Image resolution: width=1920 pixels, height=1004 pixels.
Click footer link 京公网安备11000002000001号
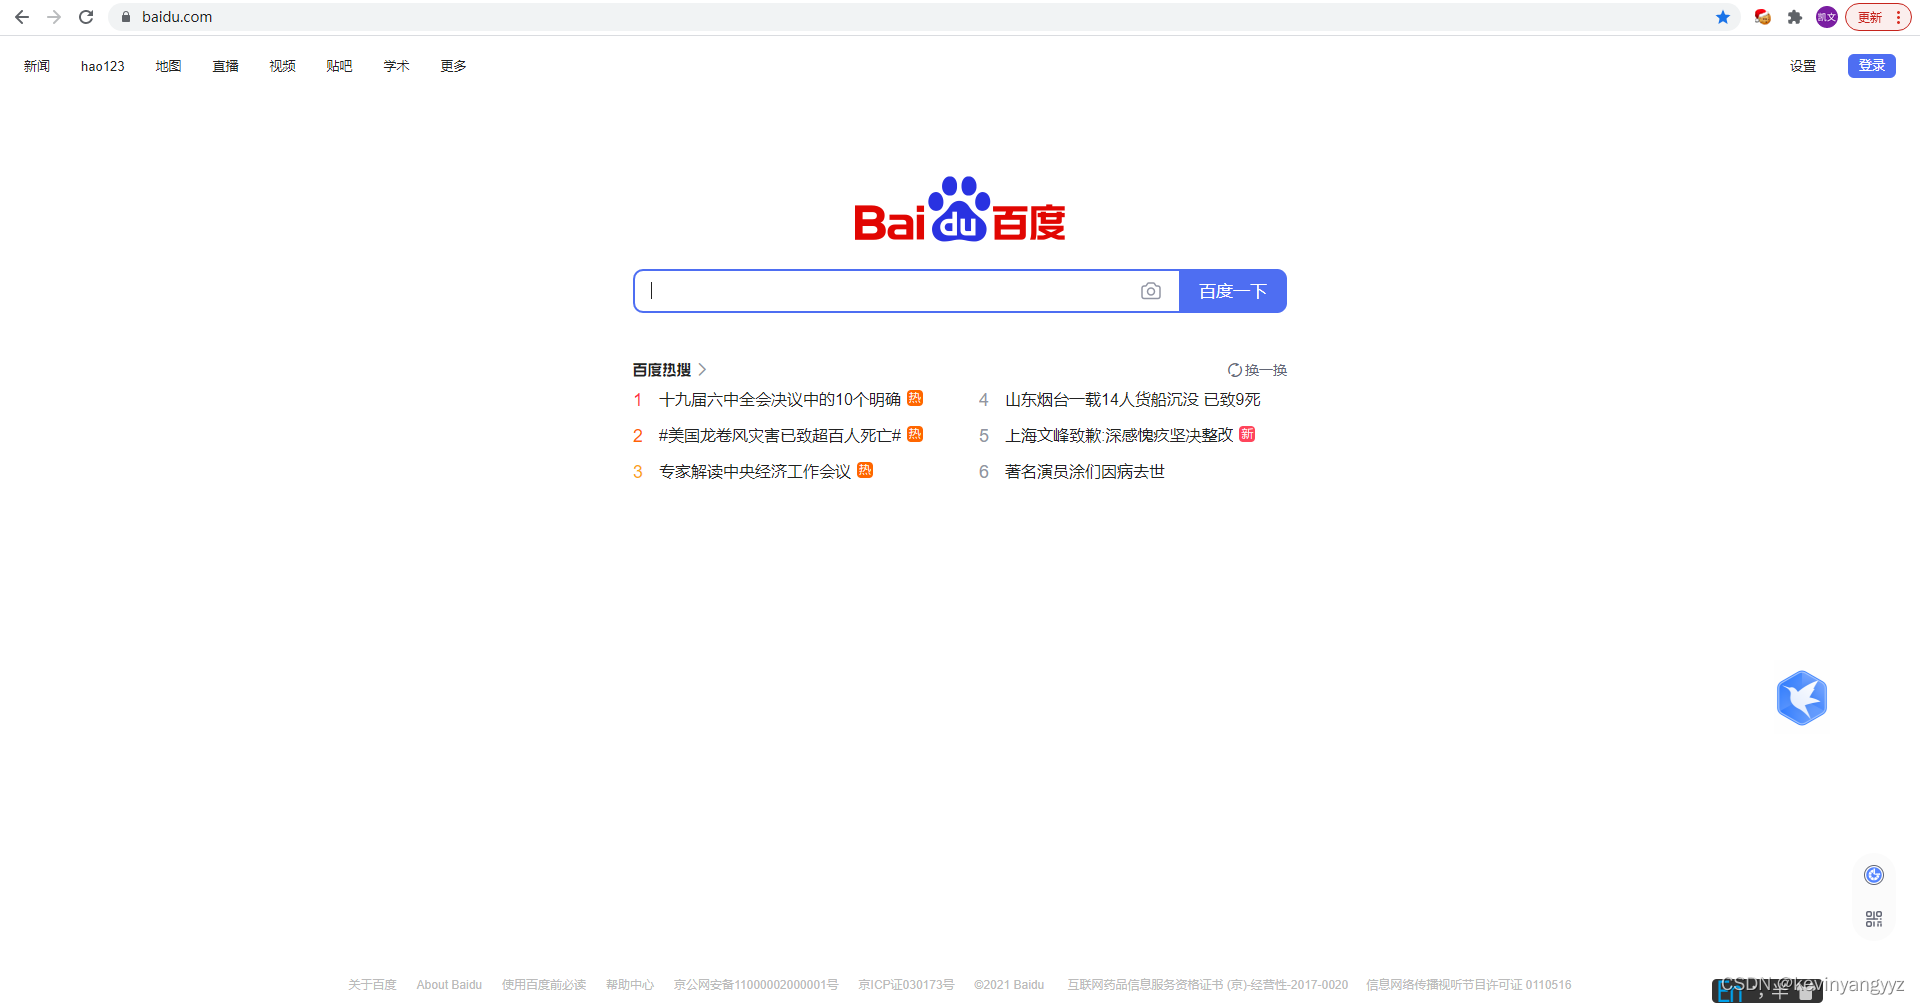[x=756, y=985]
